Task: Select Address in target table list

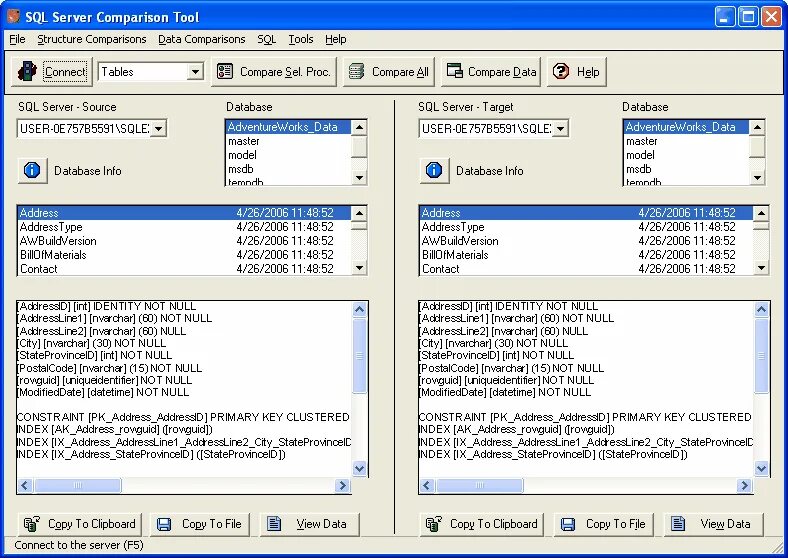Action: tap(586, 213)
